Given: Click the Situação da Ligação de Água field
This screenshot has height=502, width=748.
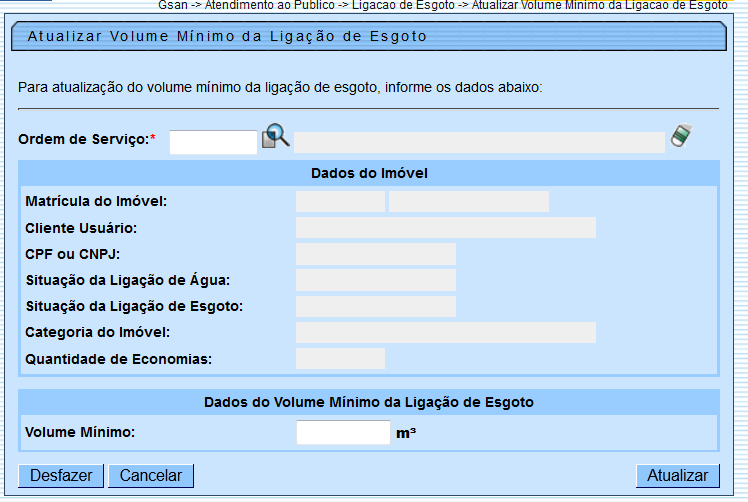Looking at the screenshot, I should [376, 280].
